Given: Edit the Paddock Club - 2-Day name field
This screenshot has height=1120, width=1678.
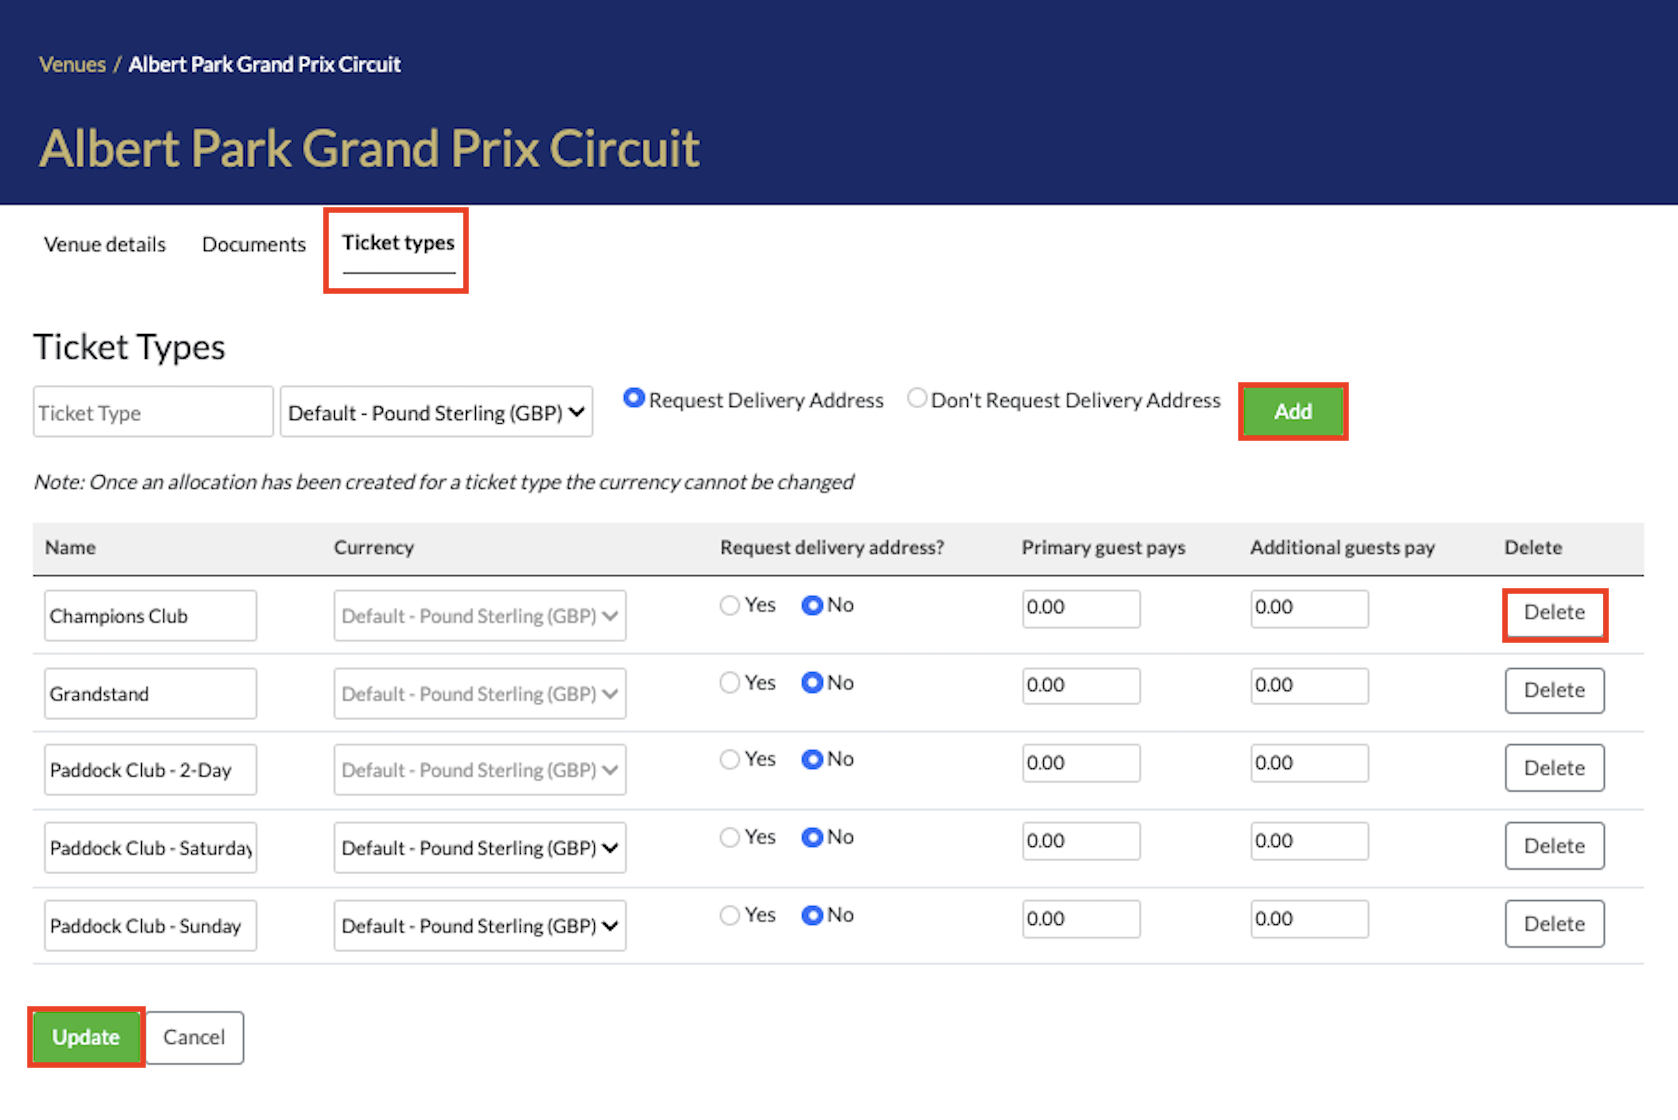Looking at the screenshot, I should (150, 770).
